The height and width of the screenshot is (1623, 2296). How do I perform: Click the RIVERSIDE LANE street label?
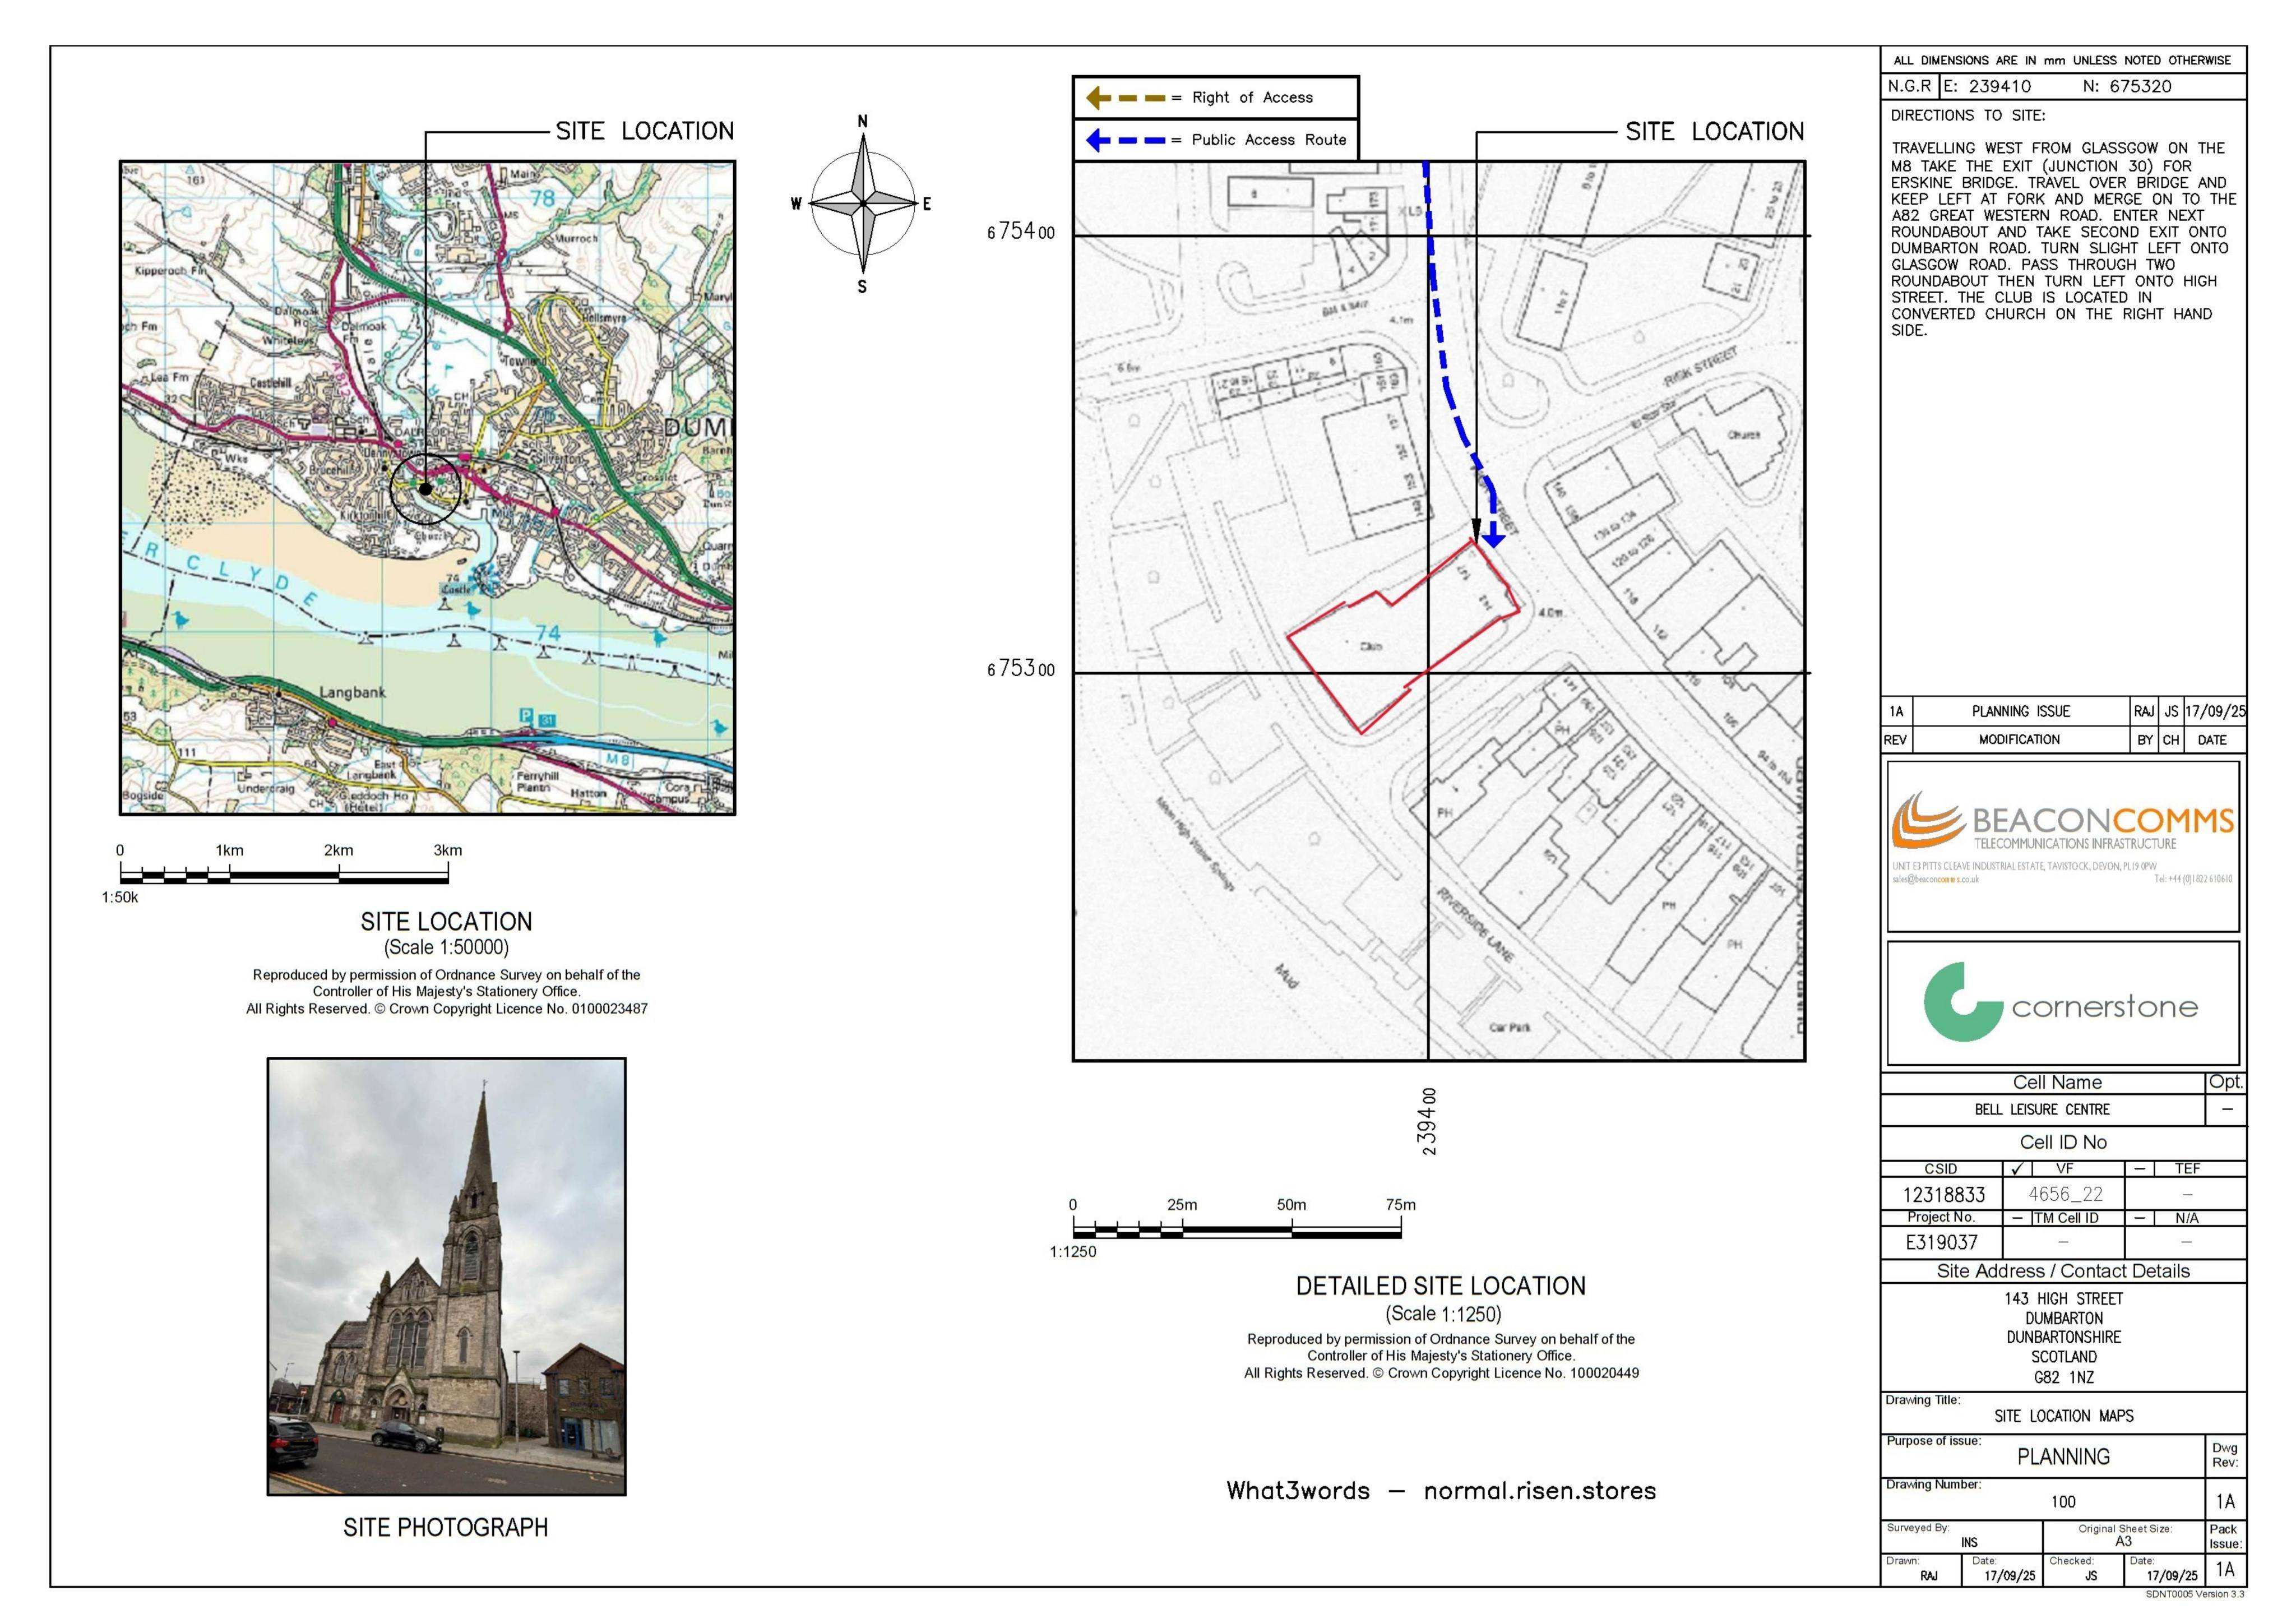point(1474,924)
